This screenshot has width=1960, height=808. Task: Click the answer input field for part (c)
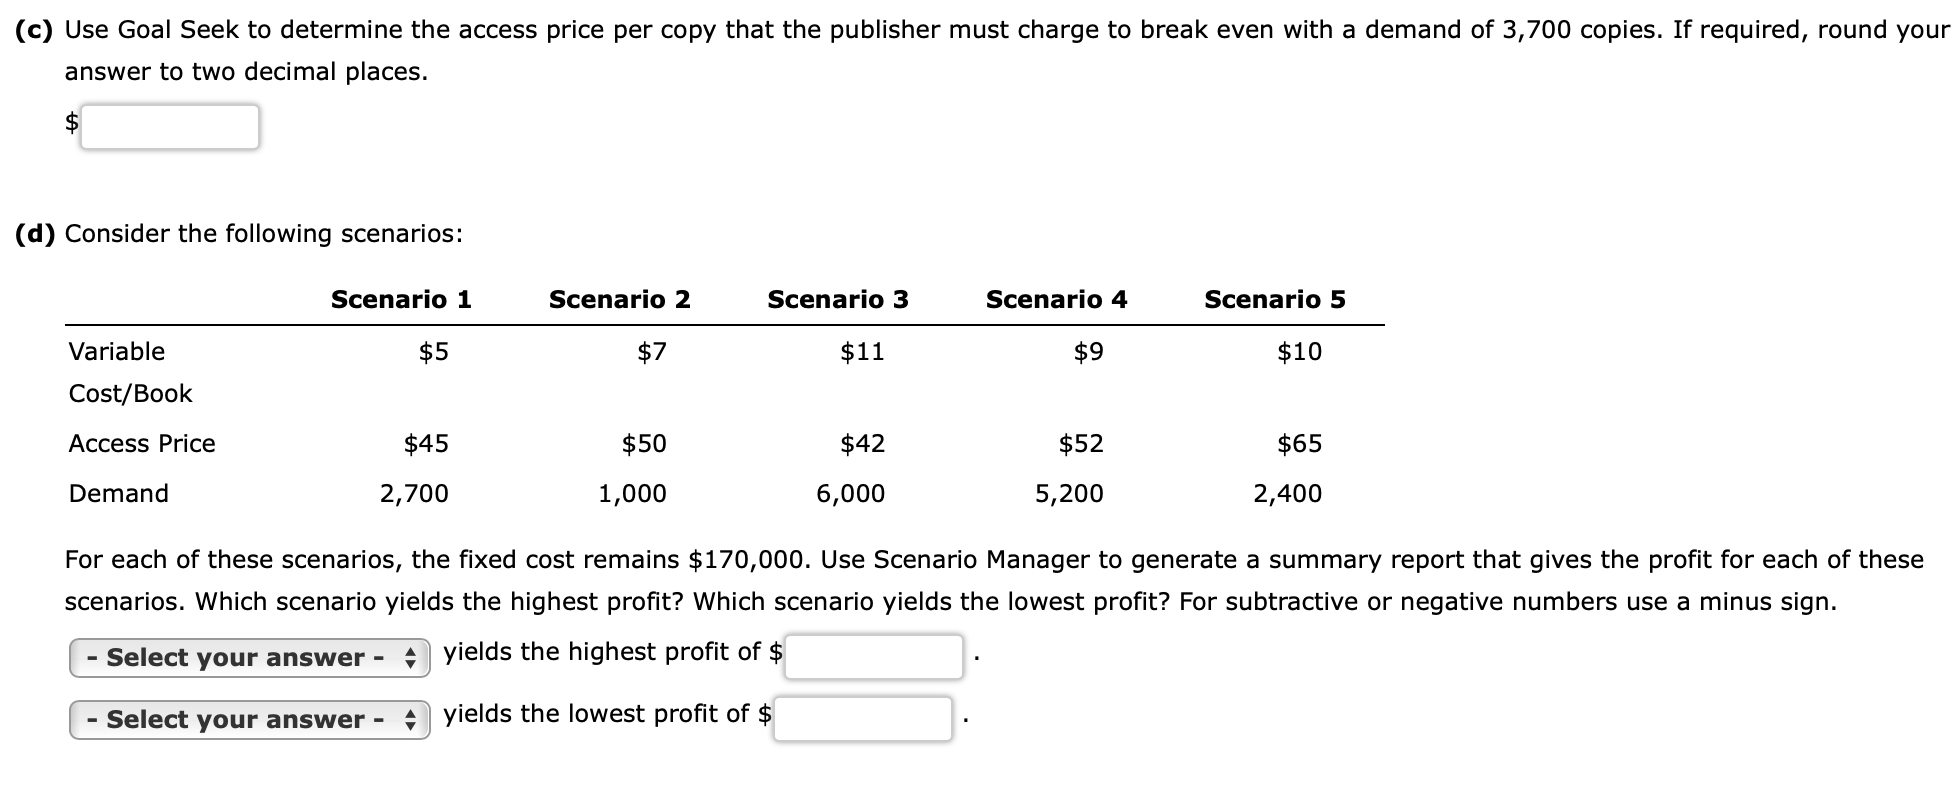(x=170, y=126)
